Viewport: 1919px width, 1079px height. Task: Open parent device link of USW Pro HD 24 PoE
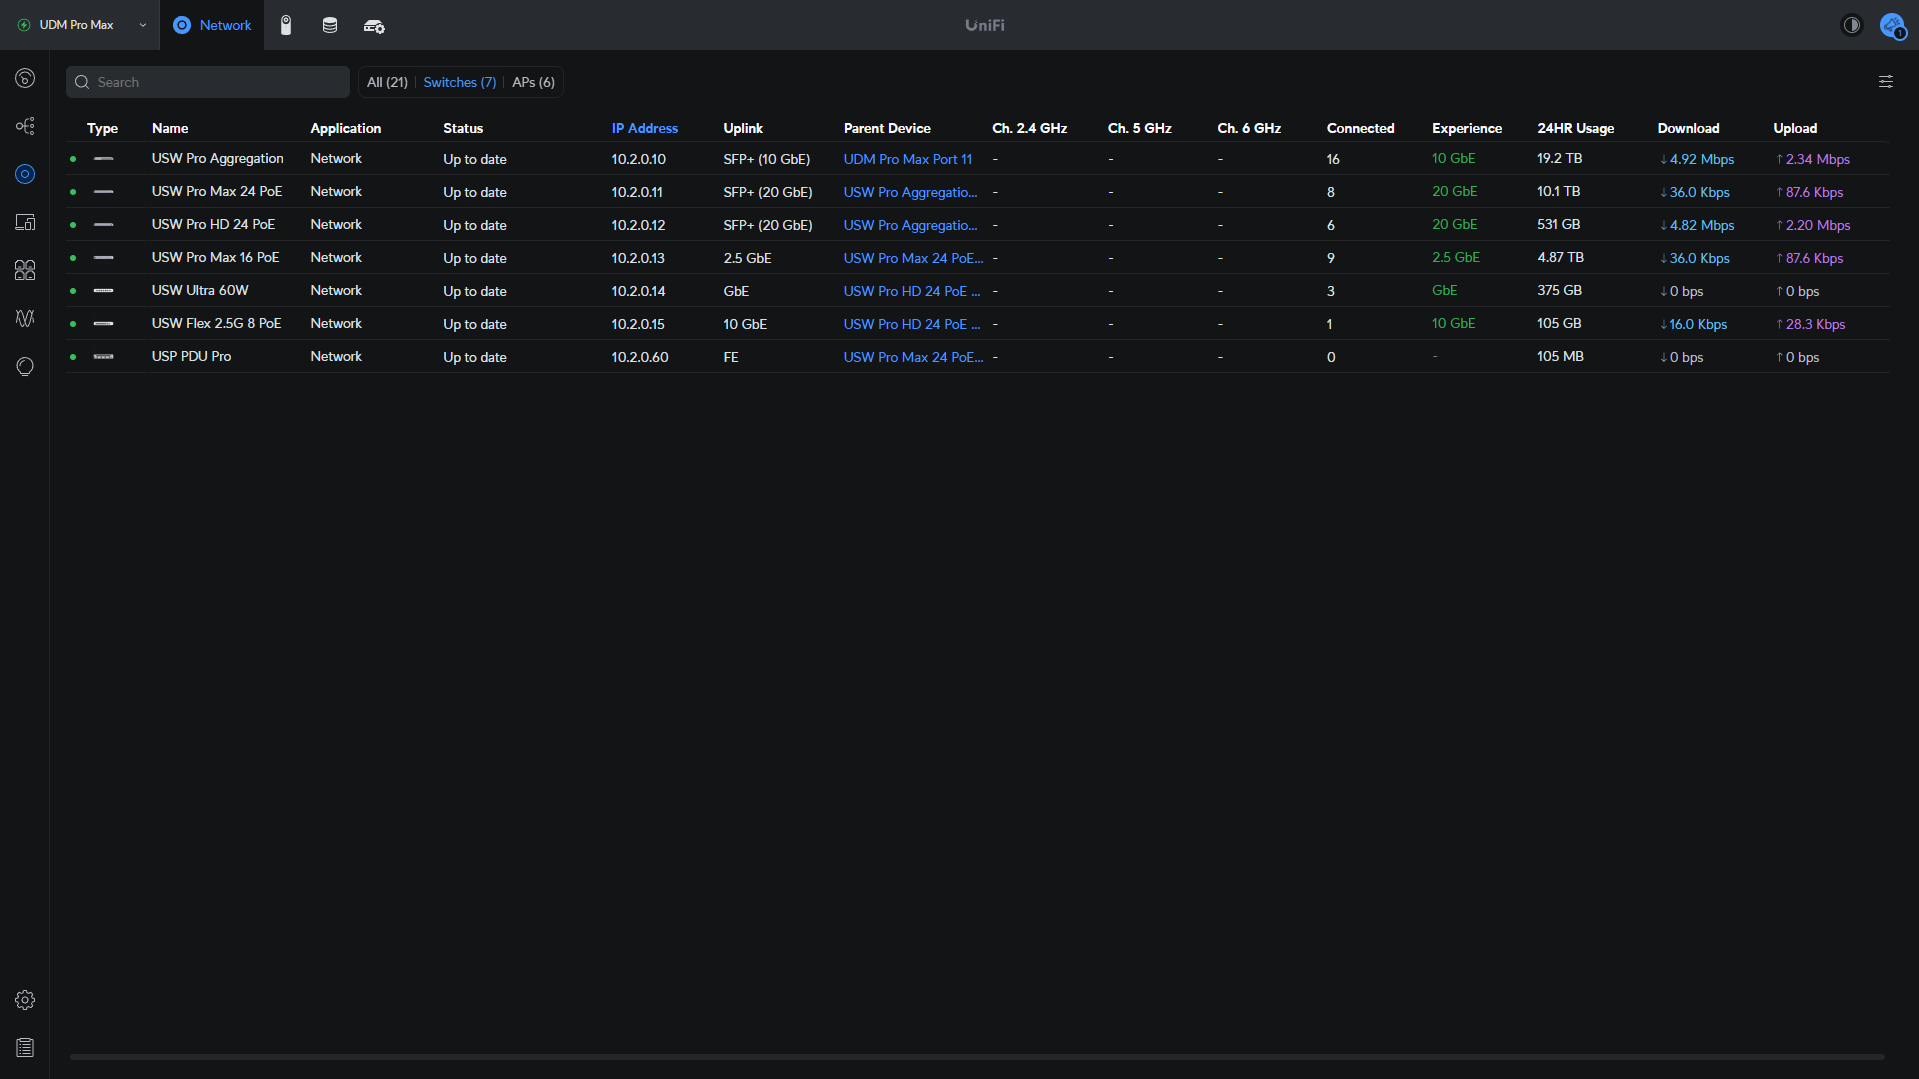click(x=910, y=225)
